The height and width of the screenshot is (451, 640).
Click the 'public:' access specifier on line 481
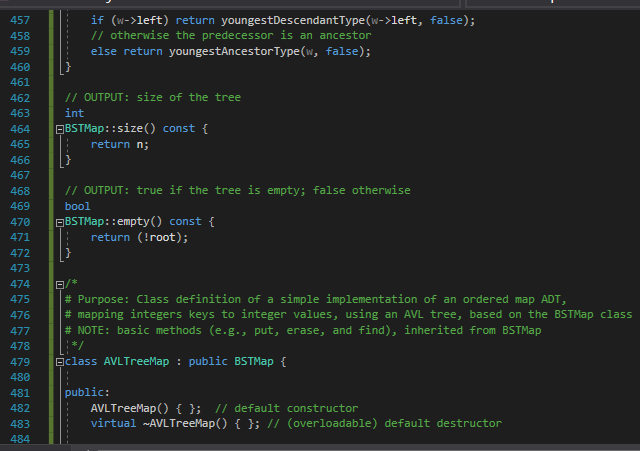coord(87,393)
